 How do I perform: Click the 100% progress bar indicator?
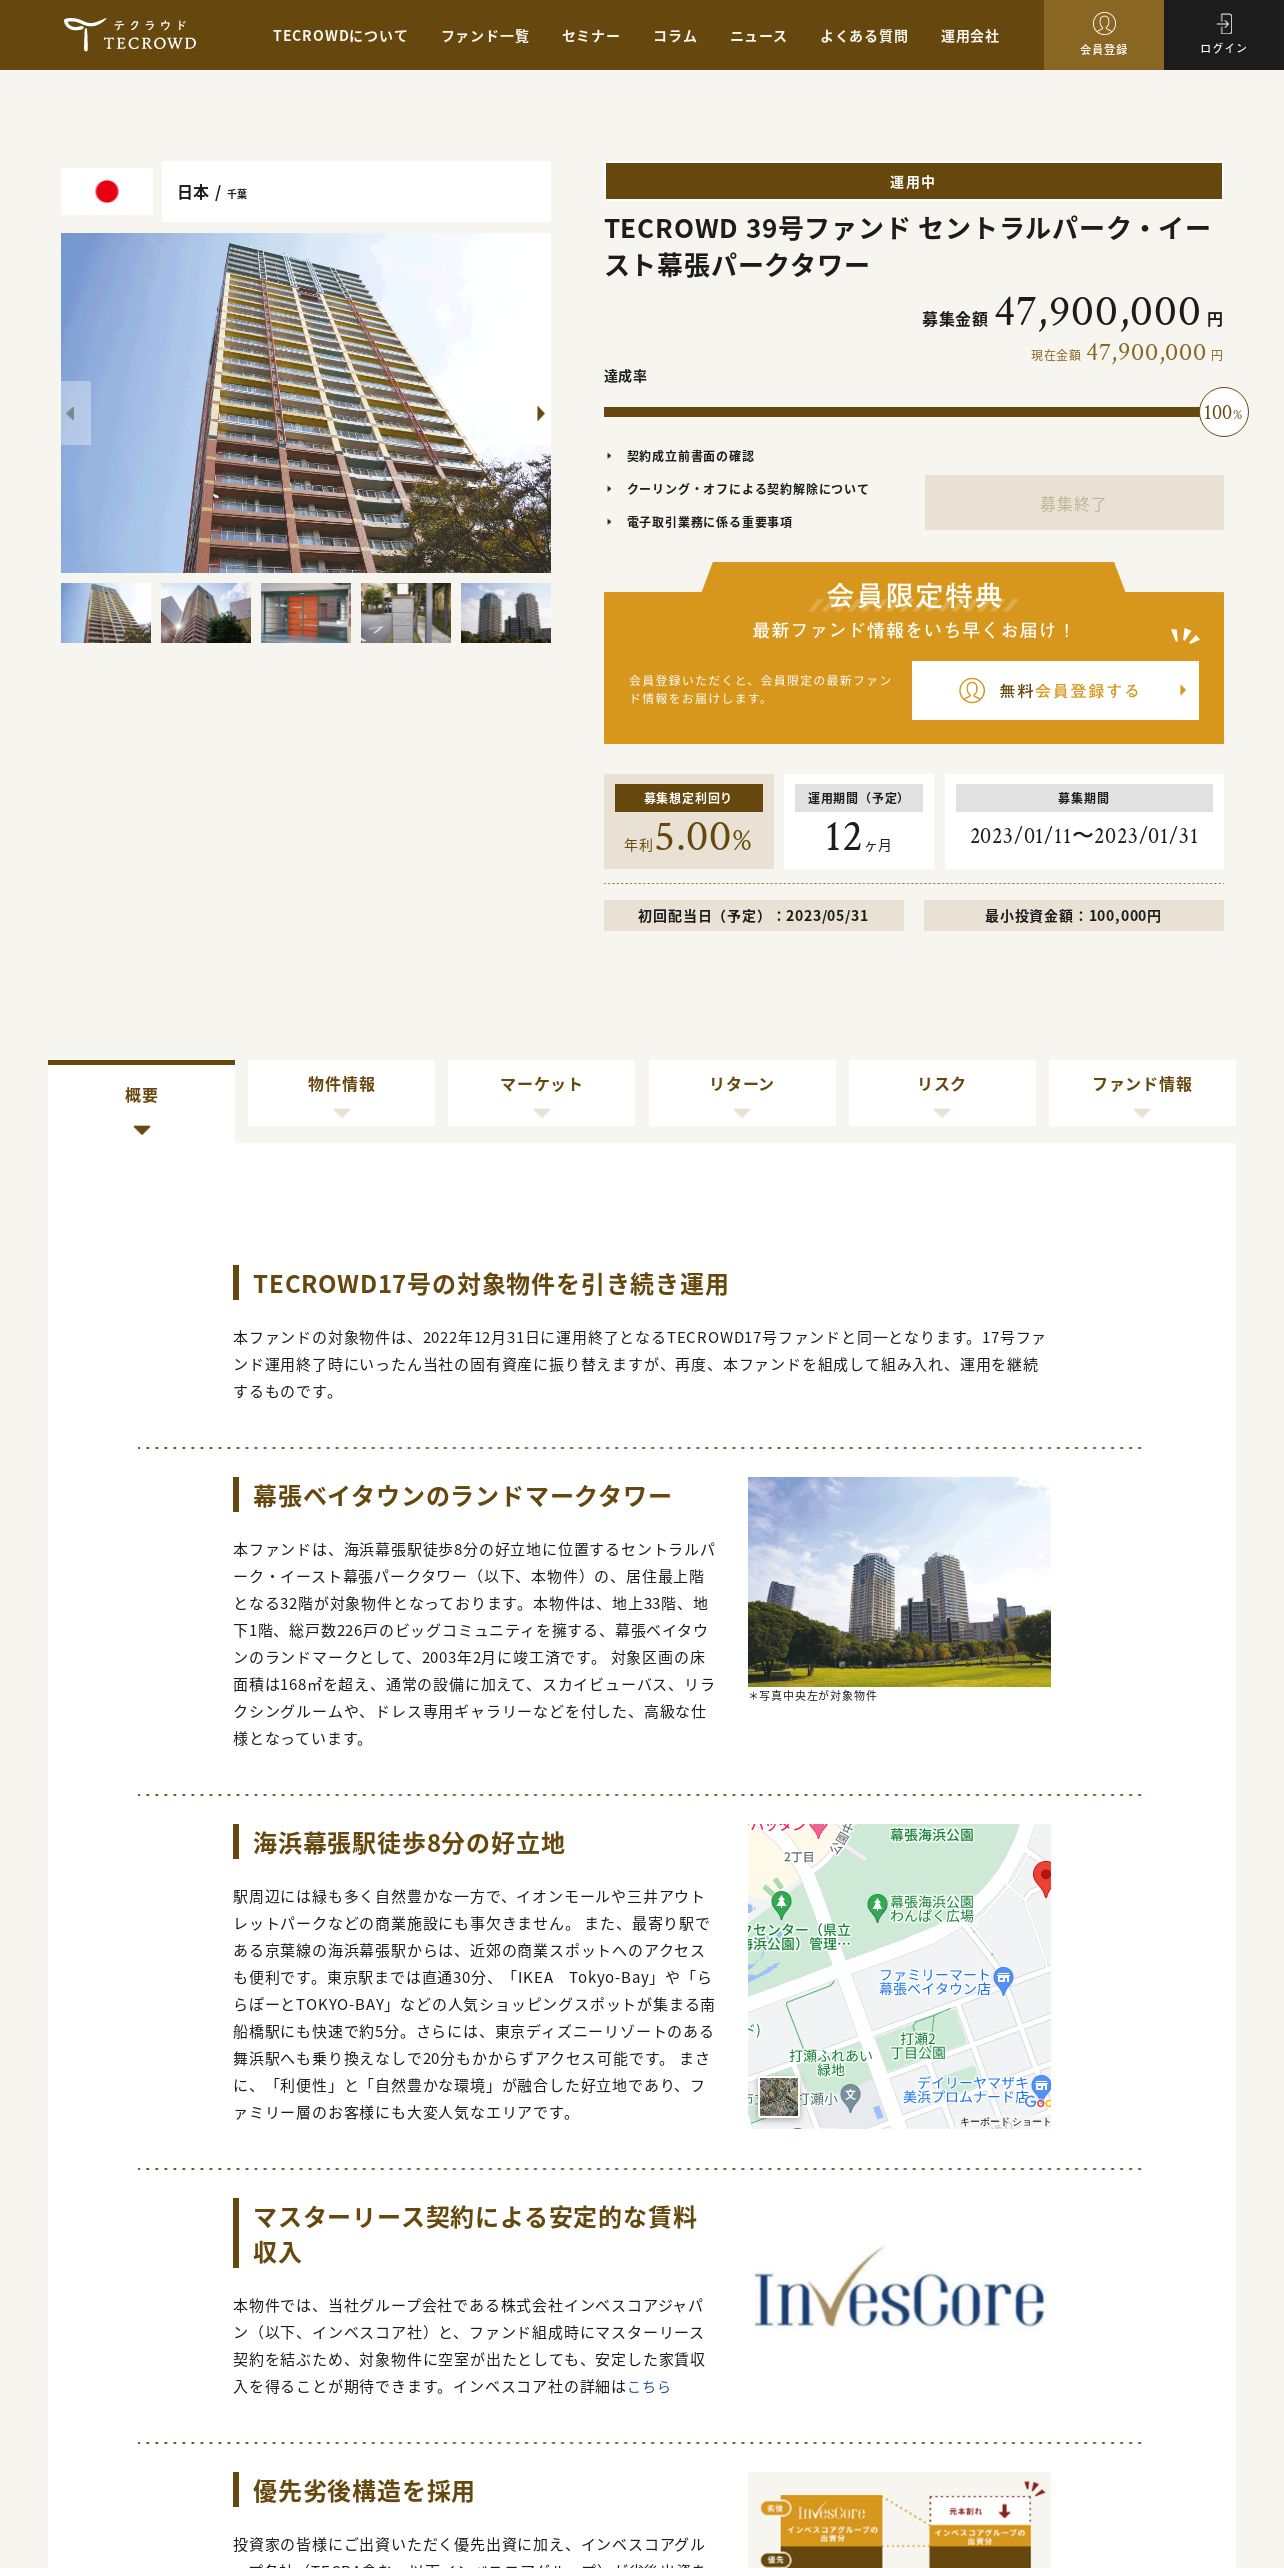coord(1223,412)
